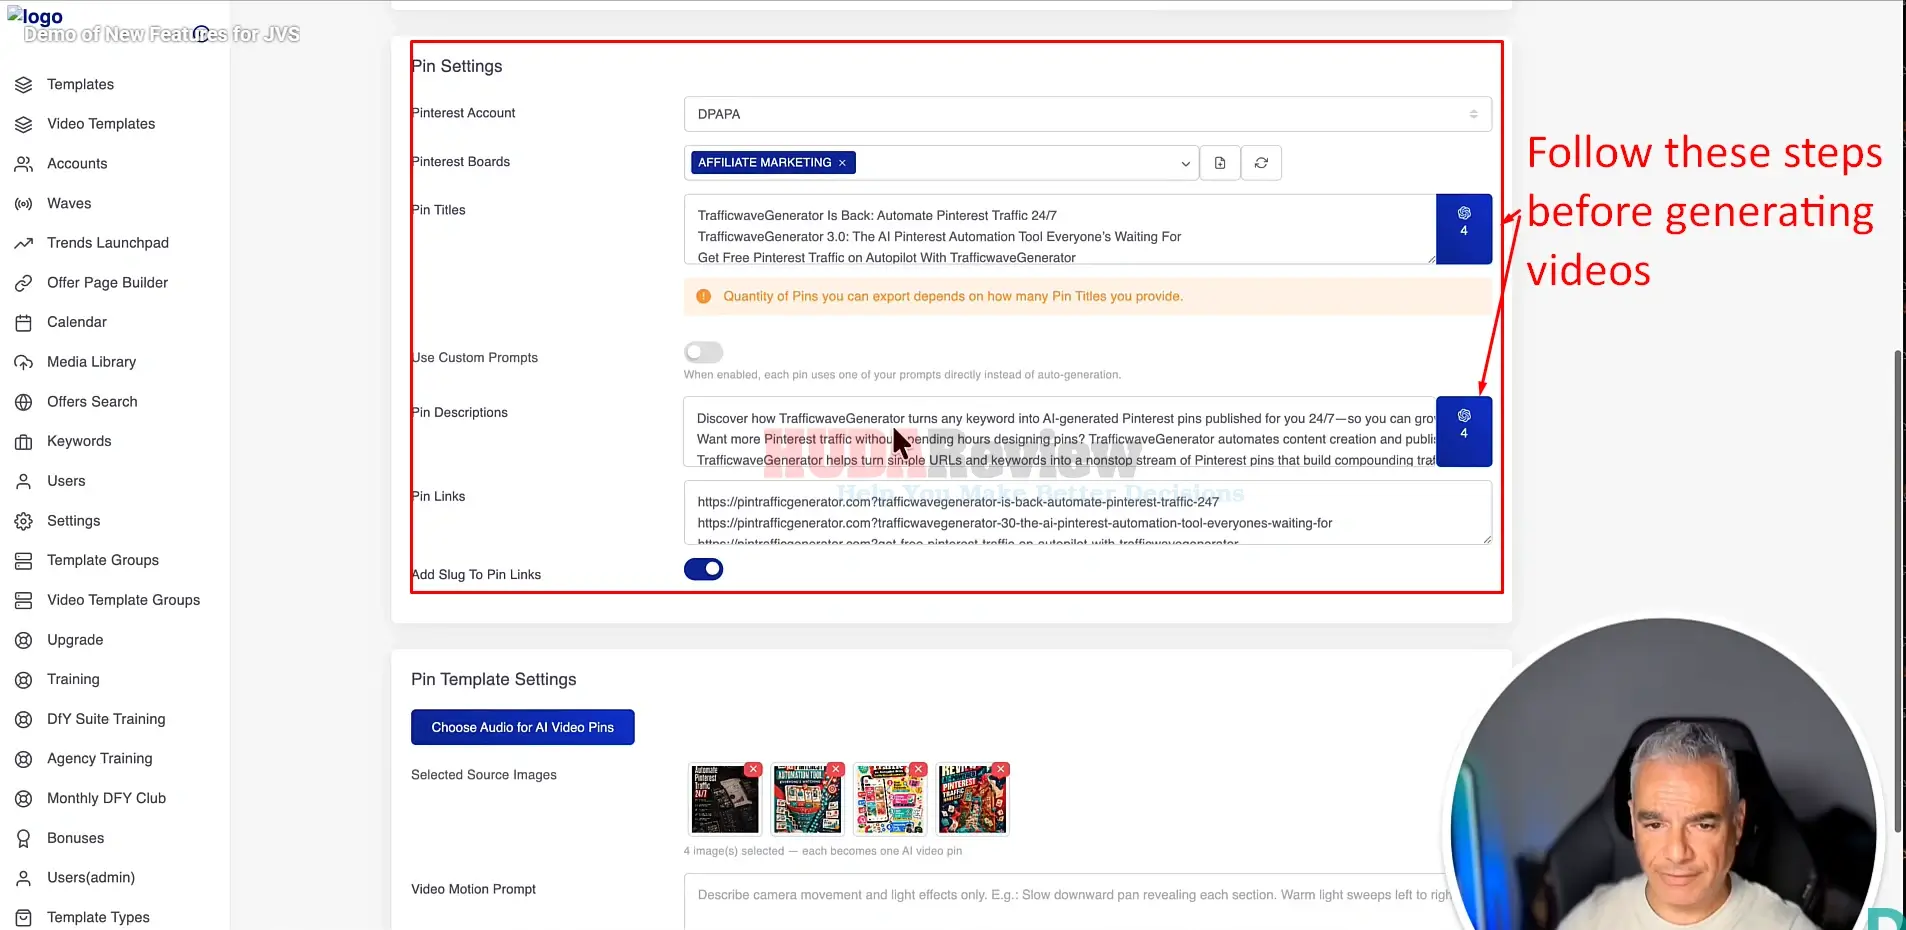Click the Offers Search globe icon
Viewport: 1906px width, 930px height.
[x=24, y=402]
